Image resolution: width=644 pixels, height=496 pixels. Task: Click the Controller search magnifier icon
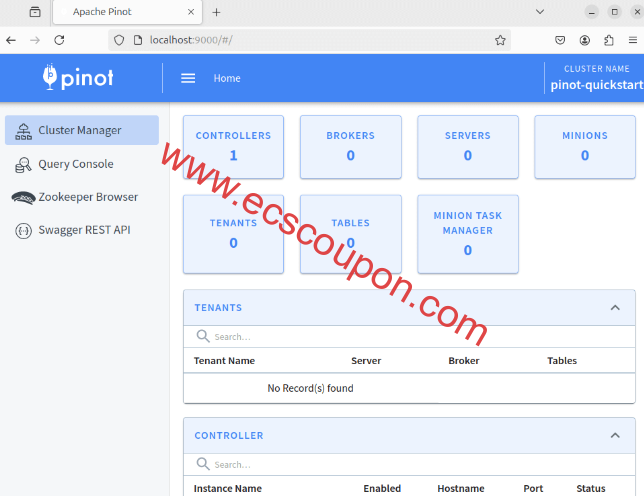pyautogui.click(x=203, y=464)
